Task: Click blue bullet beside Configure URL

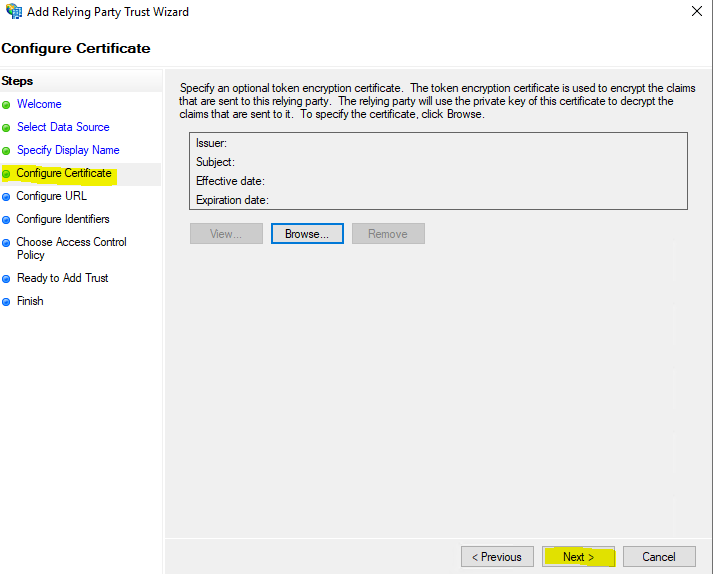Action: [x=6, y=197]
